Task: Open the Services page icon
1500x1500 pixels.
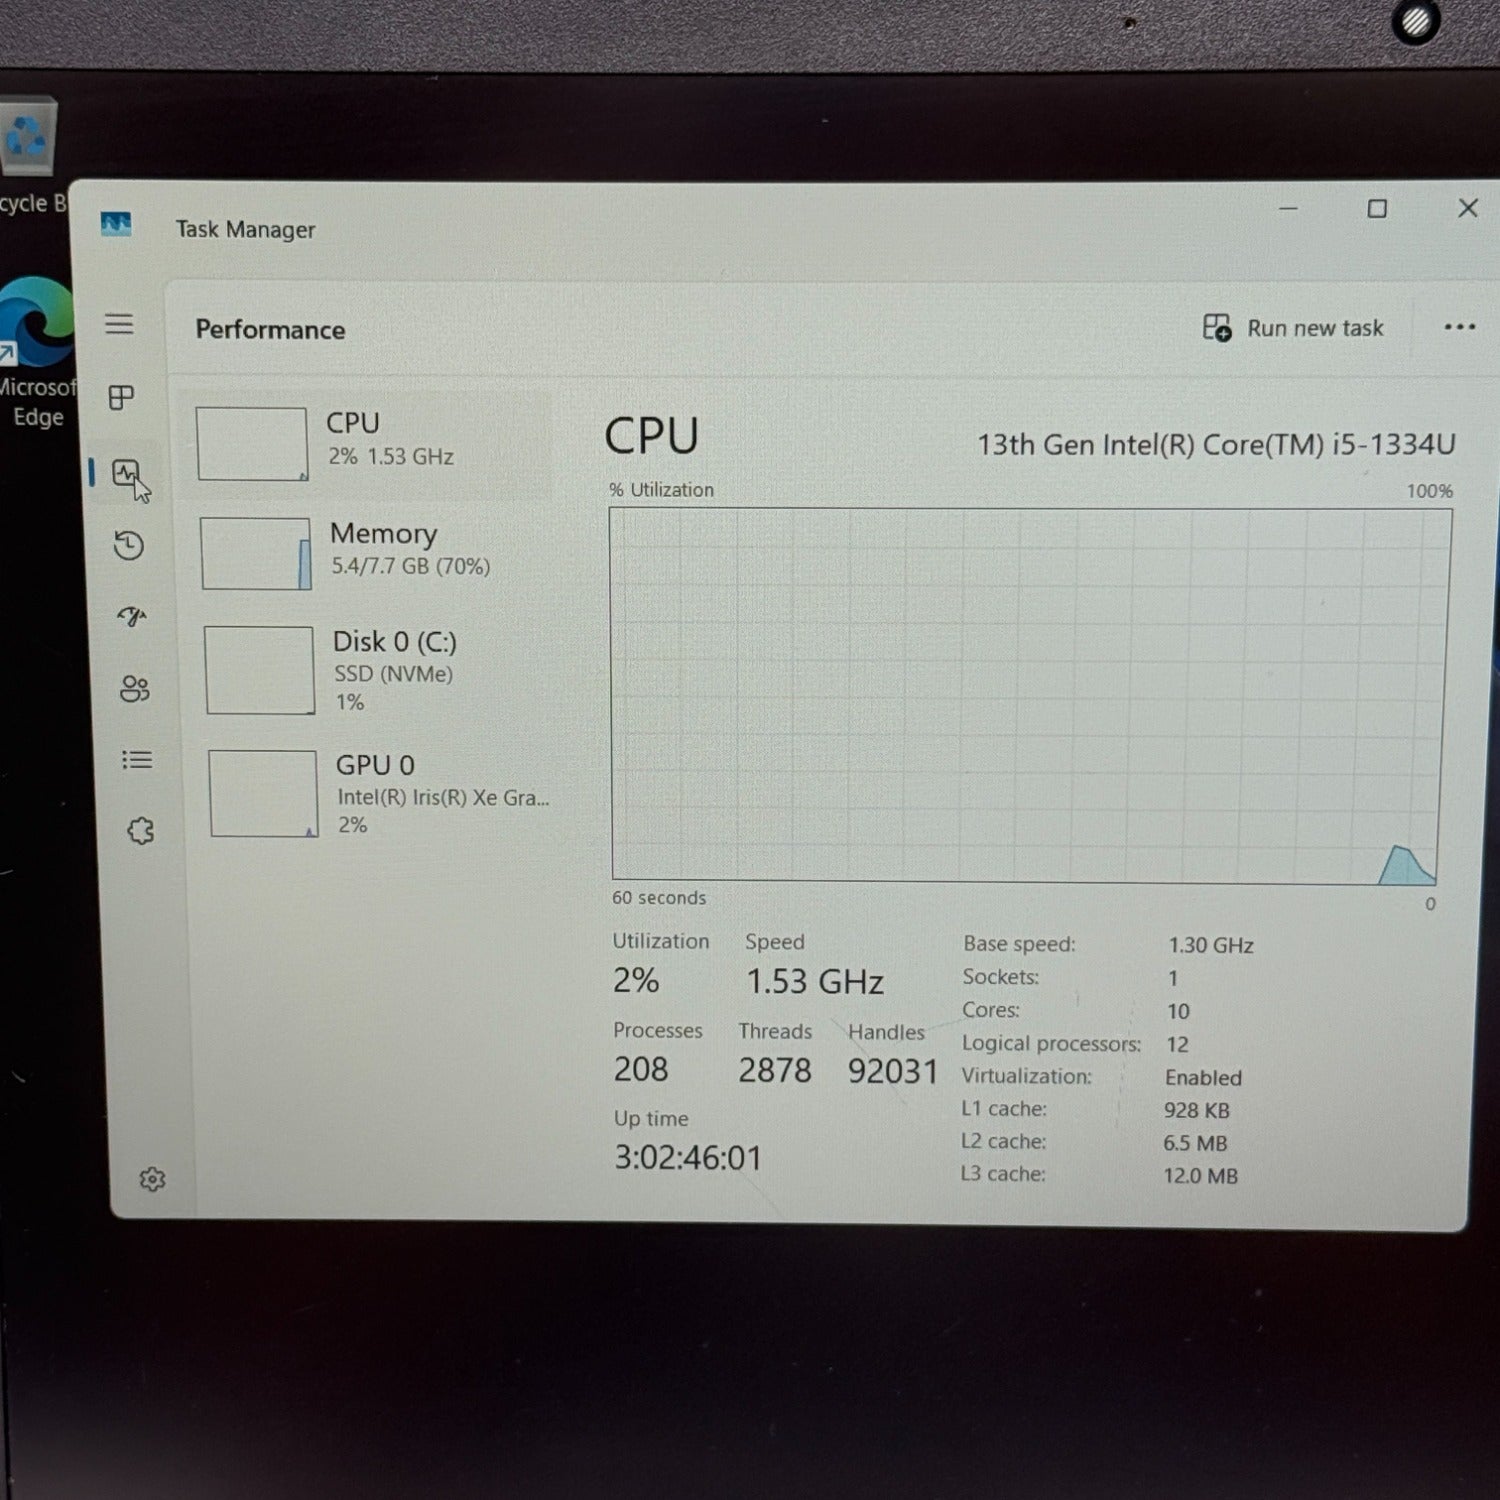Action: [141, 831]
